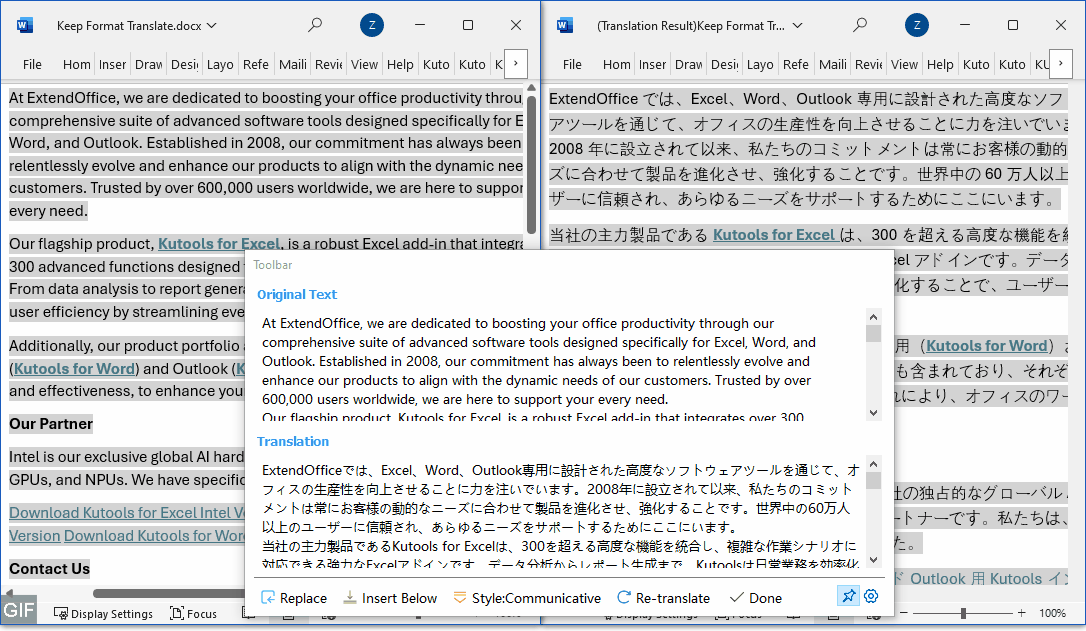The image size is (1086, 631).
Task: Open the Insert tab in left window
Action: [x=112, y=64]
